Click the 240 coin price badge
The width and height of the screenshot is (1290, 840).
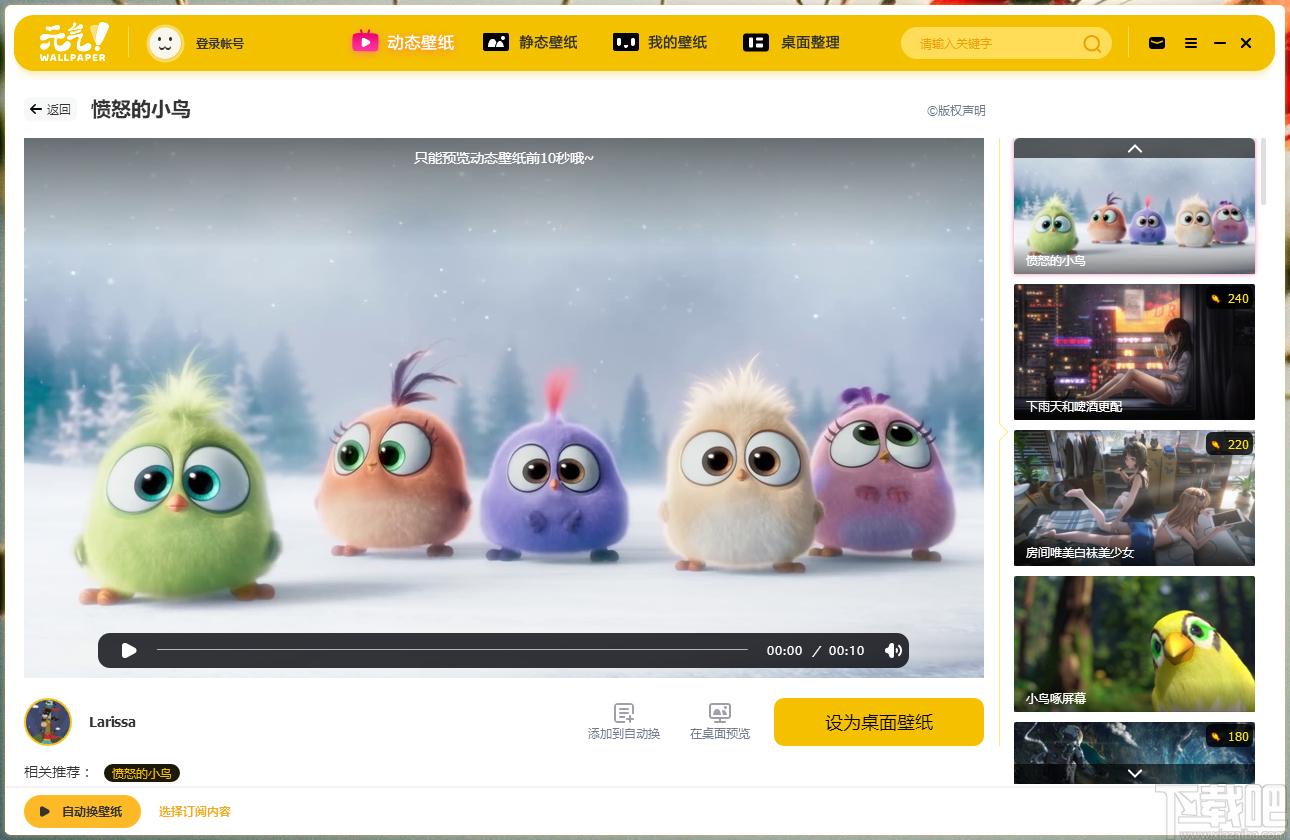(x=1229, y=298)
